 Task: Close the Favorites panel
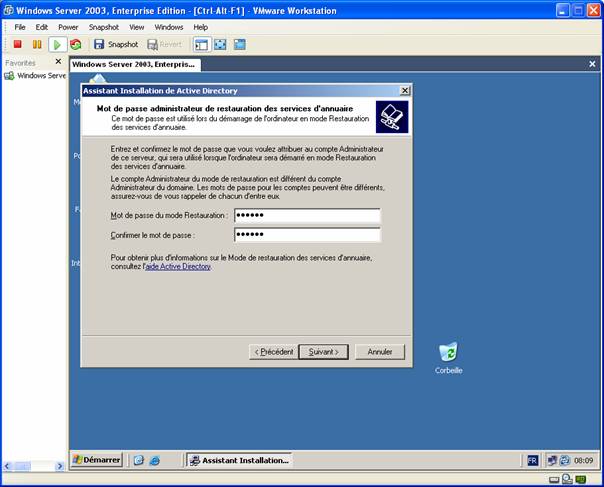pos(58,61)
